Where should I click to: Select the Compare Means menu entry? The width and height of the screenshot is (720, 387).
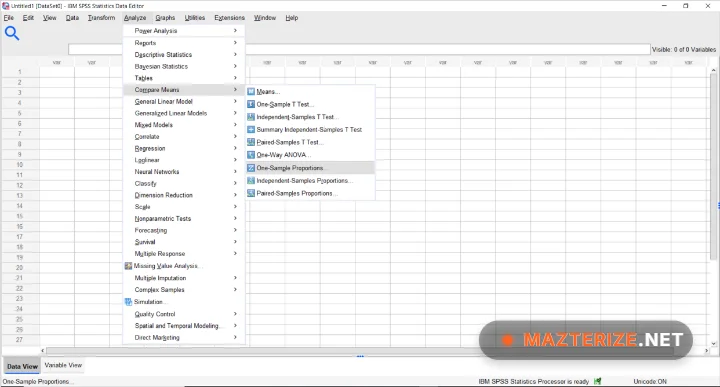click(184, 90)
